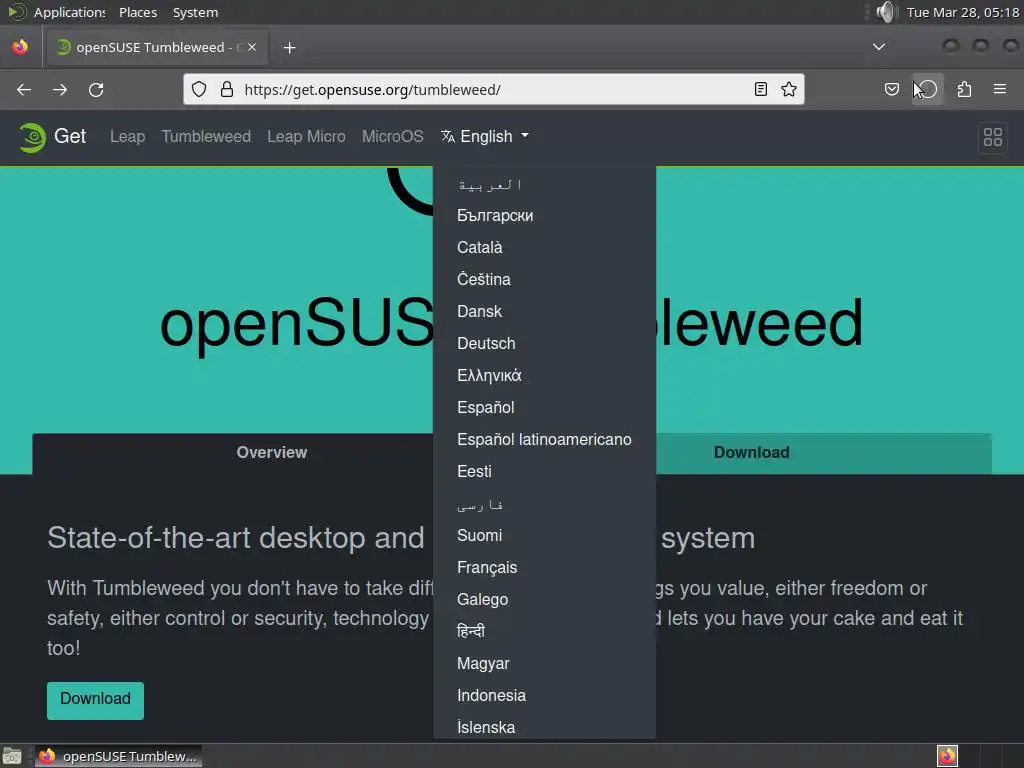Screen dimensions: 1024x768
Task: Save the page to Pocket with its icon
Action: [891, 89]
